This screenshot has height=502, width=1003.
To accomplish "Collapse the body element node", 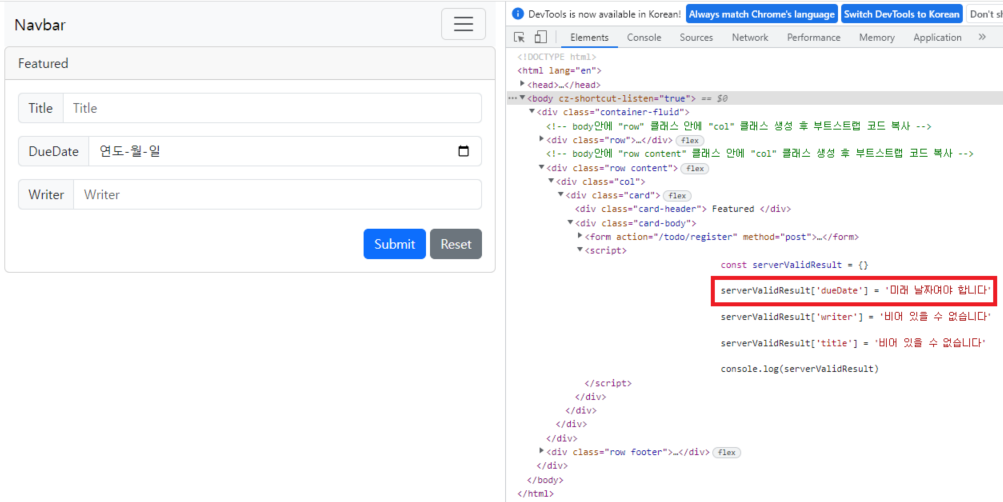I will (523, 98).
